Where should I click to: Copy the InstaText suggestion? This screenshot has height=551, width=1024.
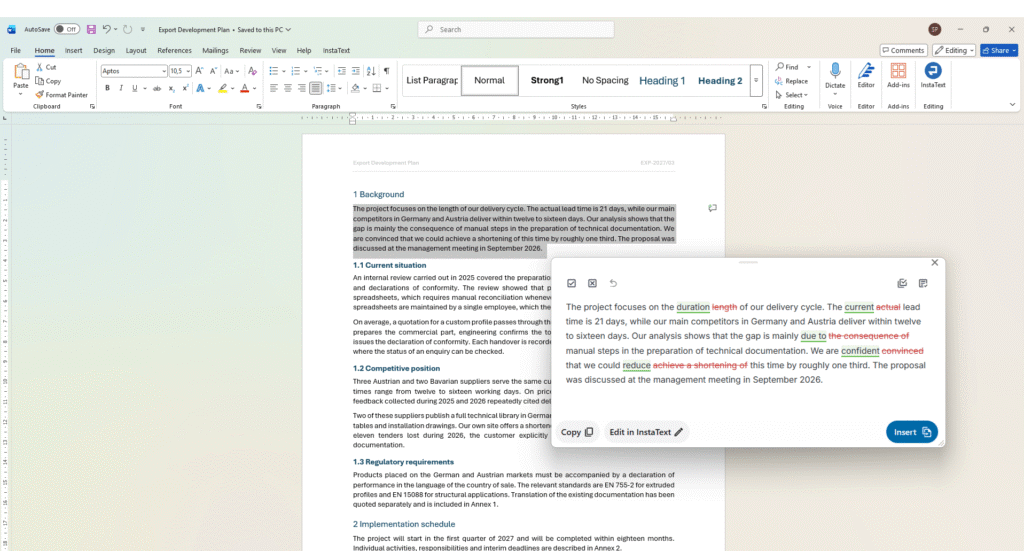pyautogui.click(x=577, y=432)
